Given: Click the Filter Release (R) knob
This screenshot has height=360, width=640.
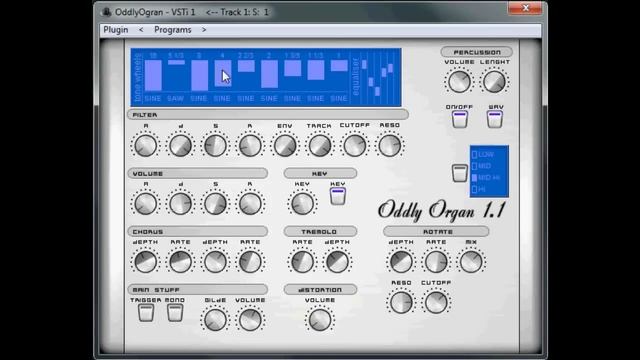Looking at the screenshot, I should pyautogui.click(x=250, y=145).
